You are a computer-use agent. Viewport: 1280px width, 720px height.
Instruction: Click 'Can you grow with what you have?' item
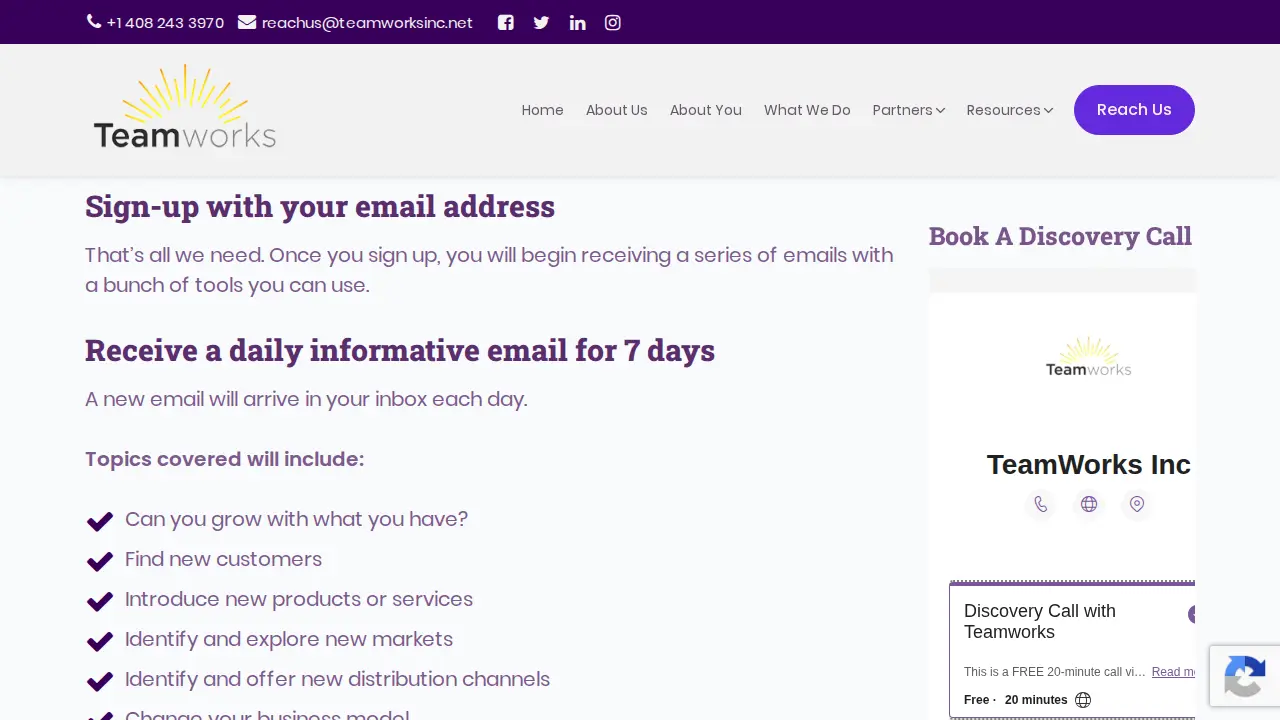click(x=296, y=519)
